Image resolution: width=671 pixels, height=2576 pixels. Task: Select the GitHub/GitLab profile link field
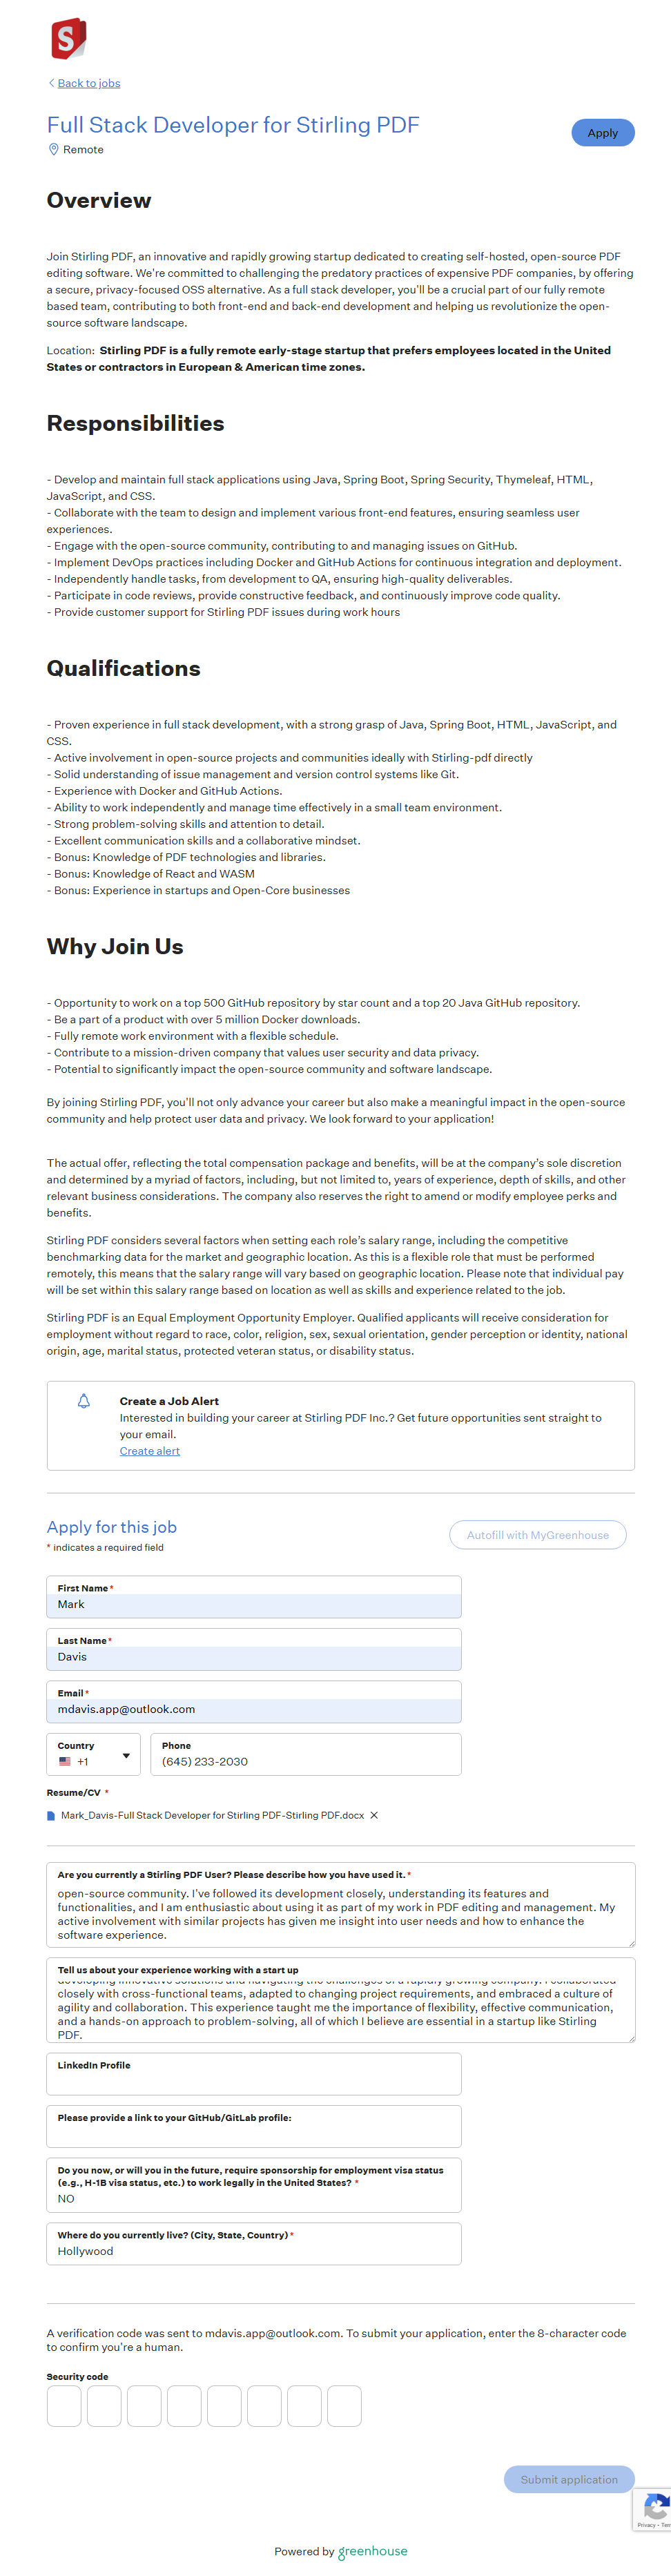point(254,2133)
